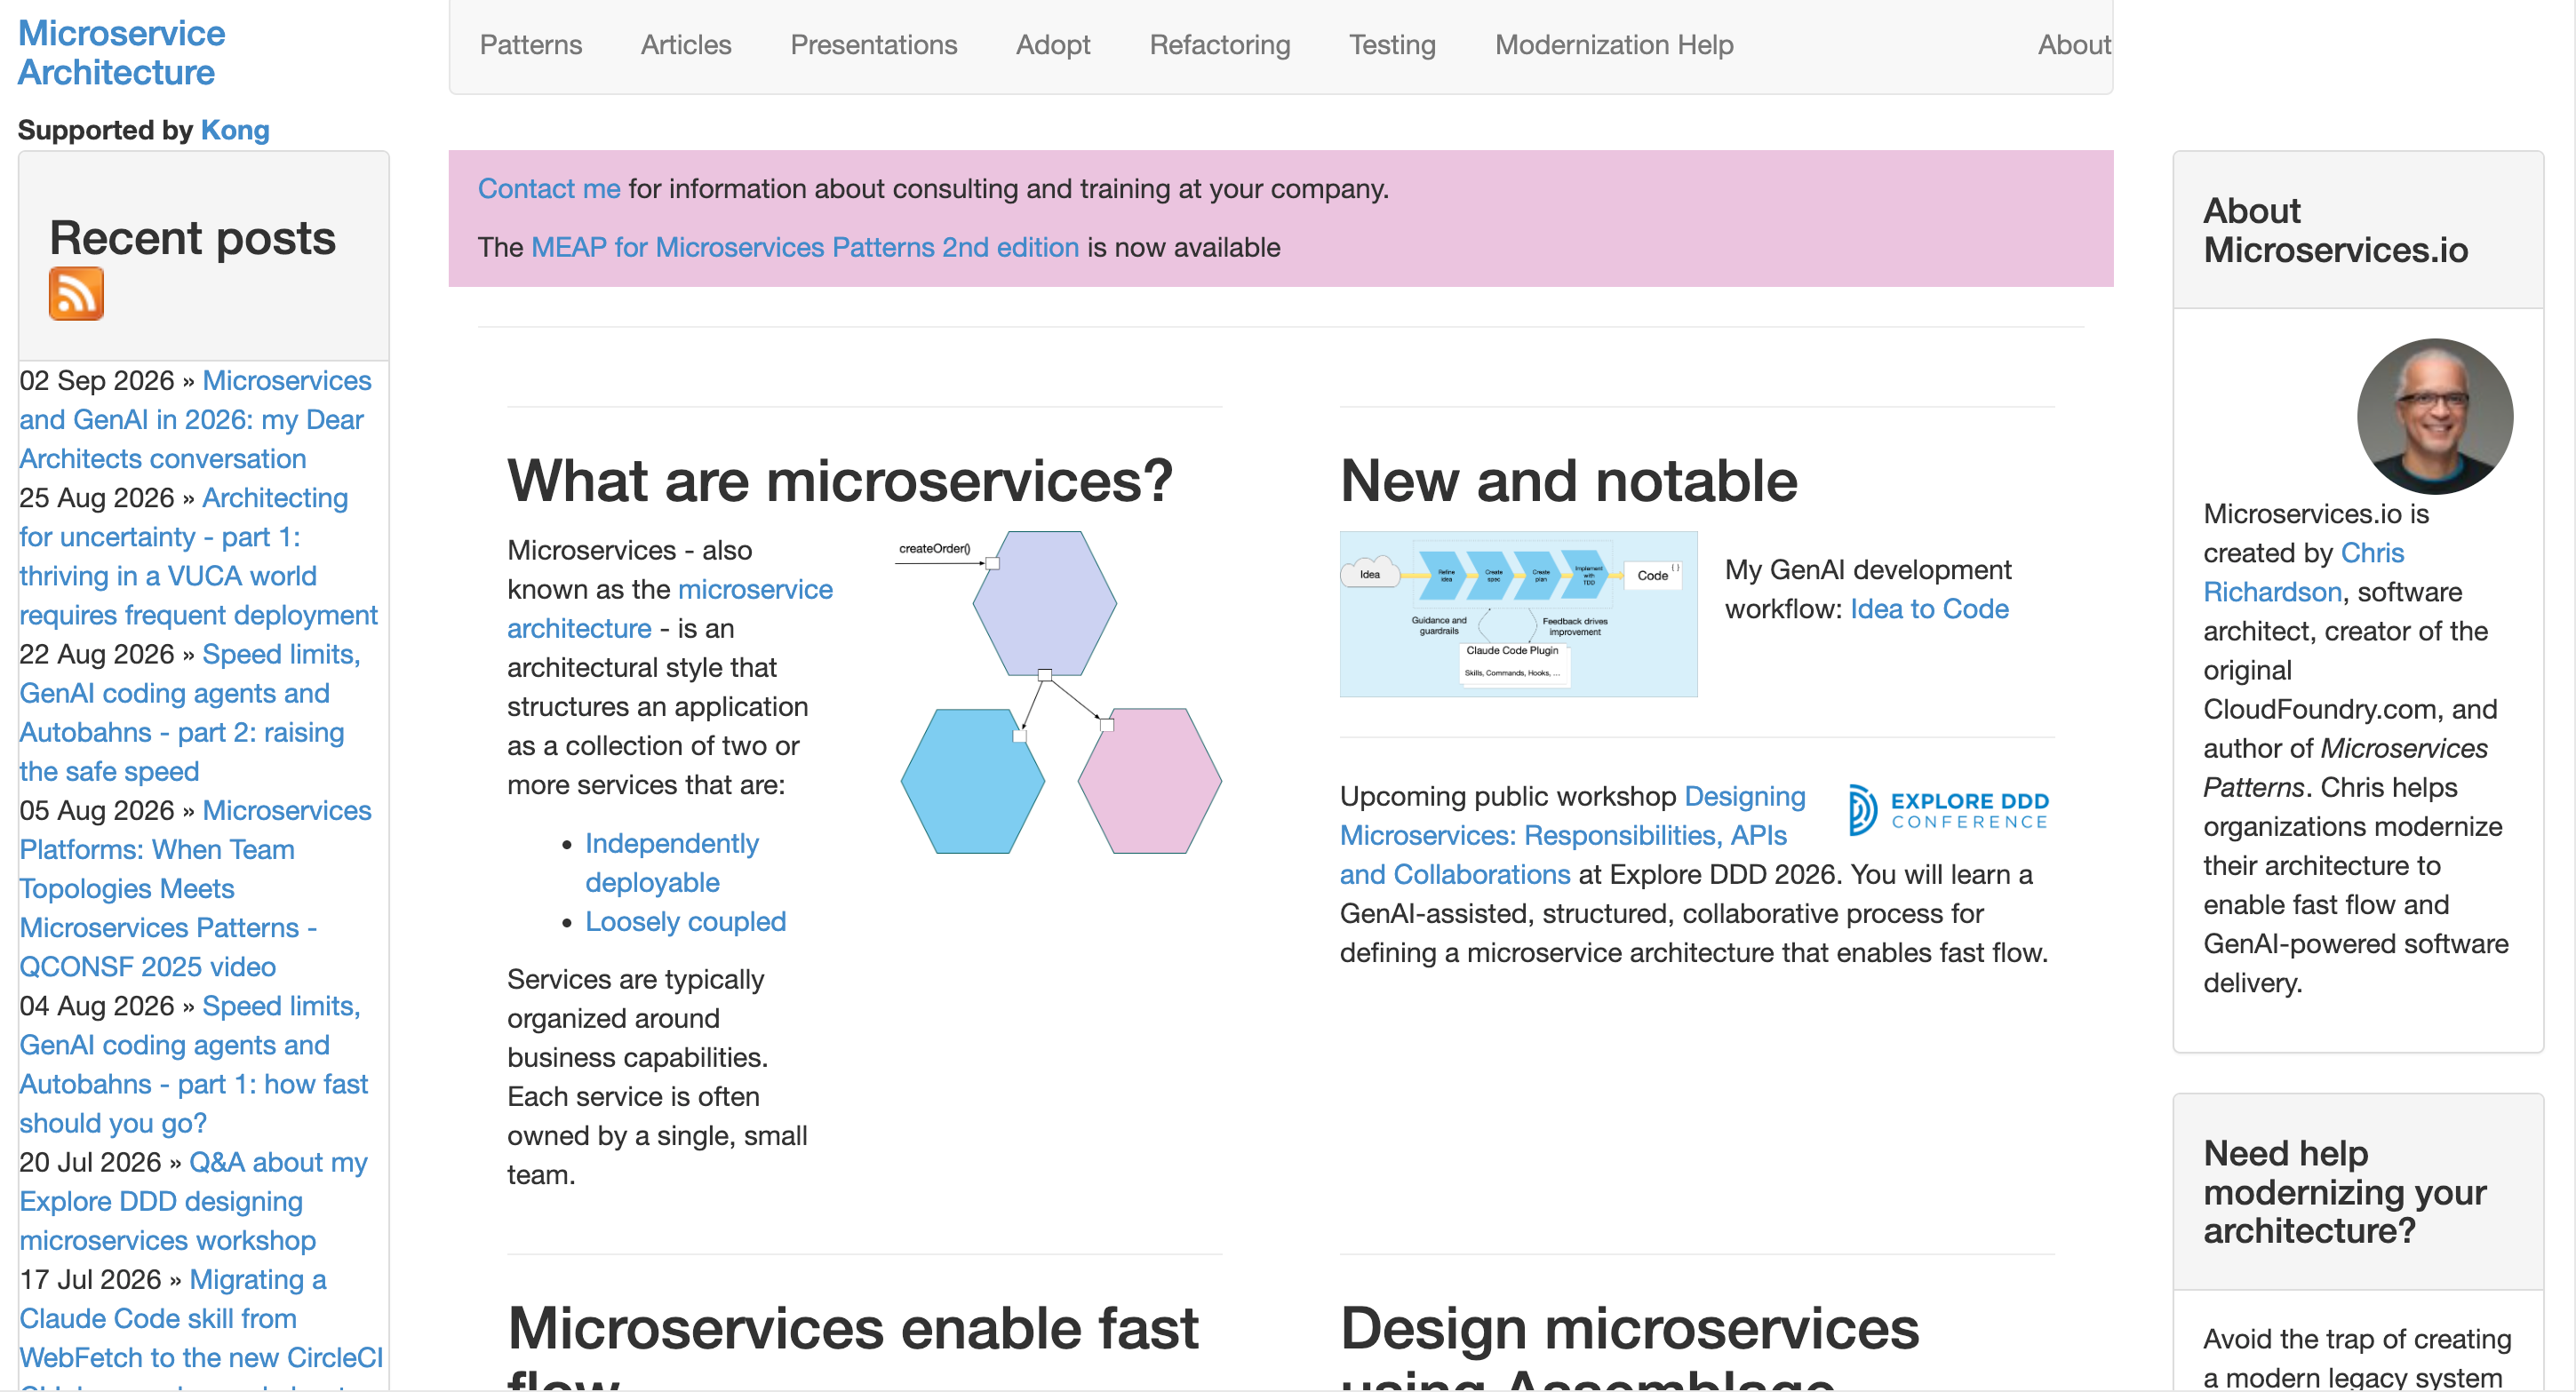
Task: Click the What are microservices? heading
Action: pyautogui.click(x=840, y=480)
